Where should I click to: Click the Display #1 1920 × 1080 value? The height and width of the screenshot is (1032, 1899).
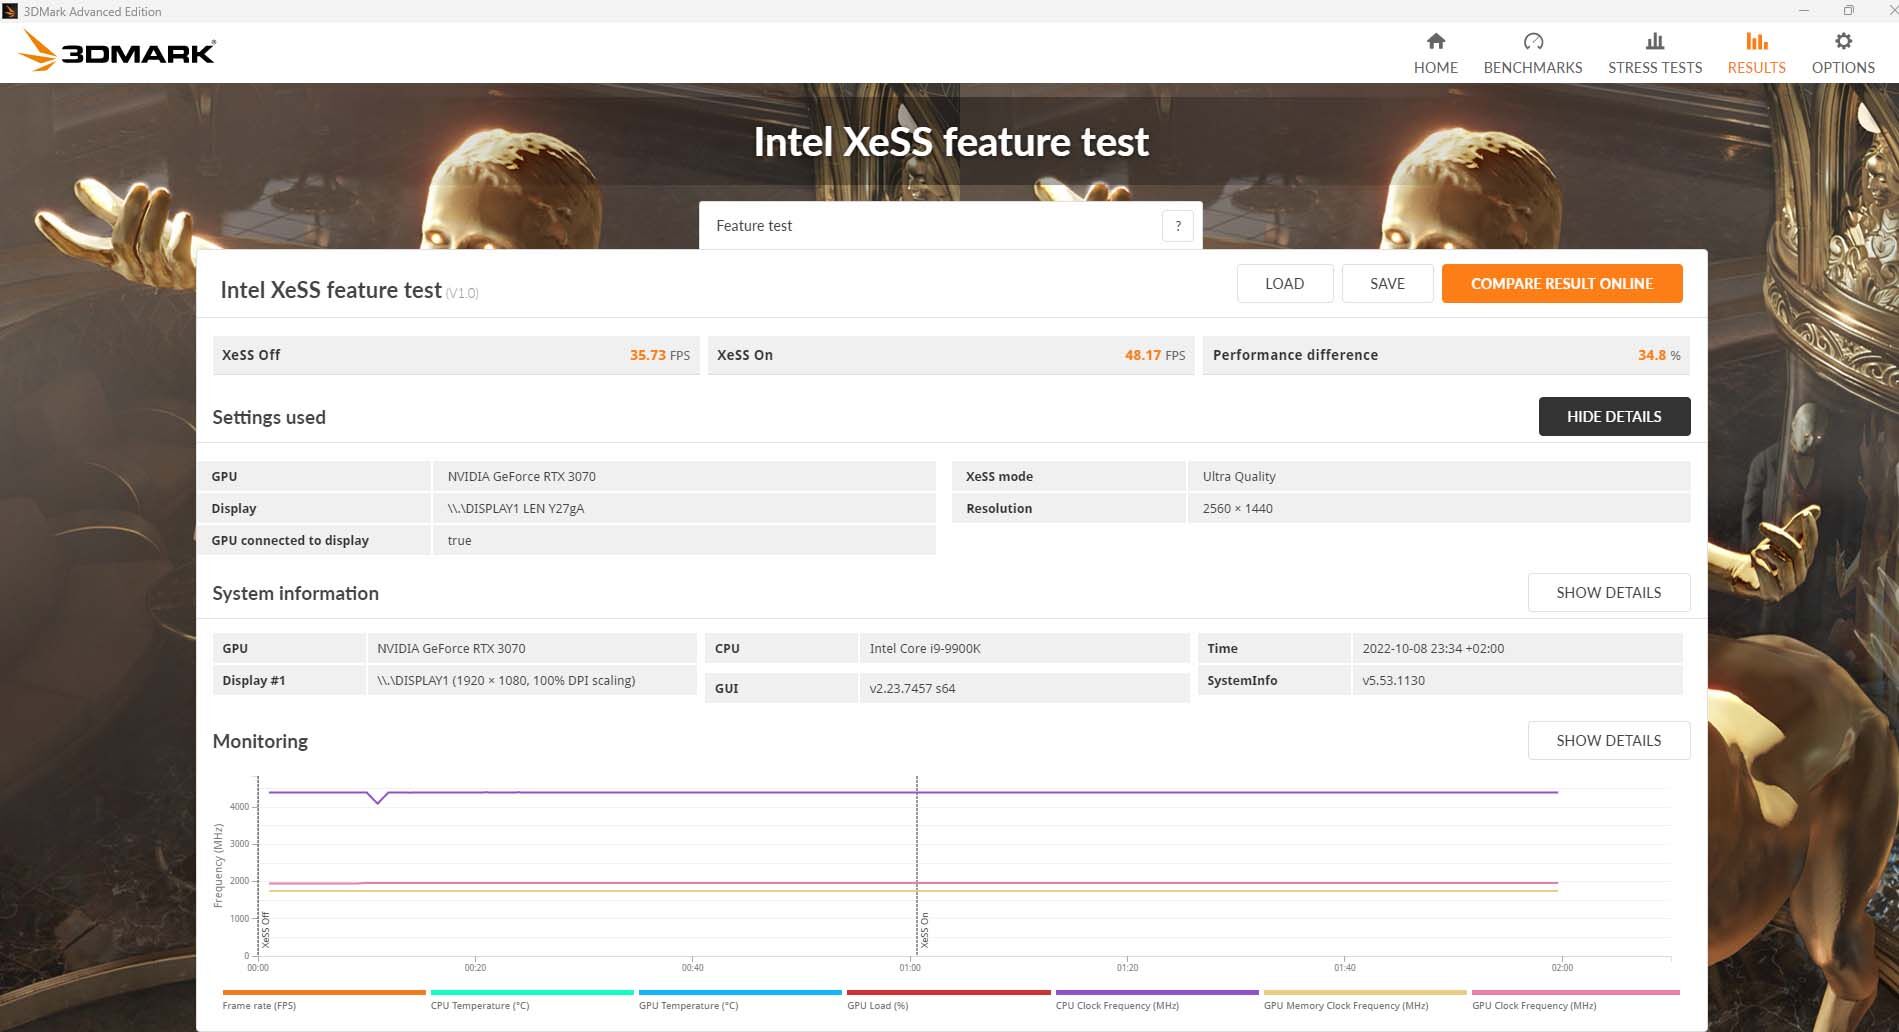[x=506, y=680]
